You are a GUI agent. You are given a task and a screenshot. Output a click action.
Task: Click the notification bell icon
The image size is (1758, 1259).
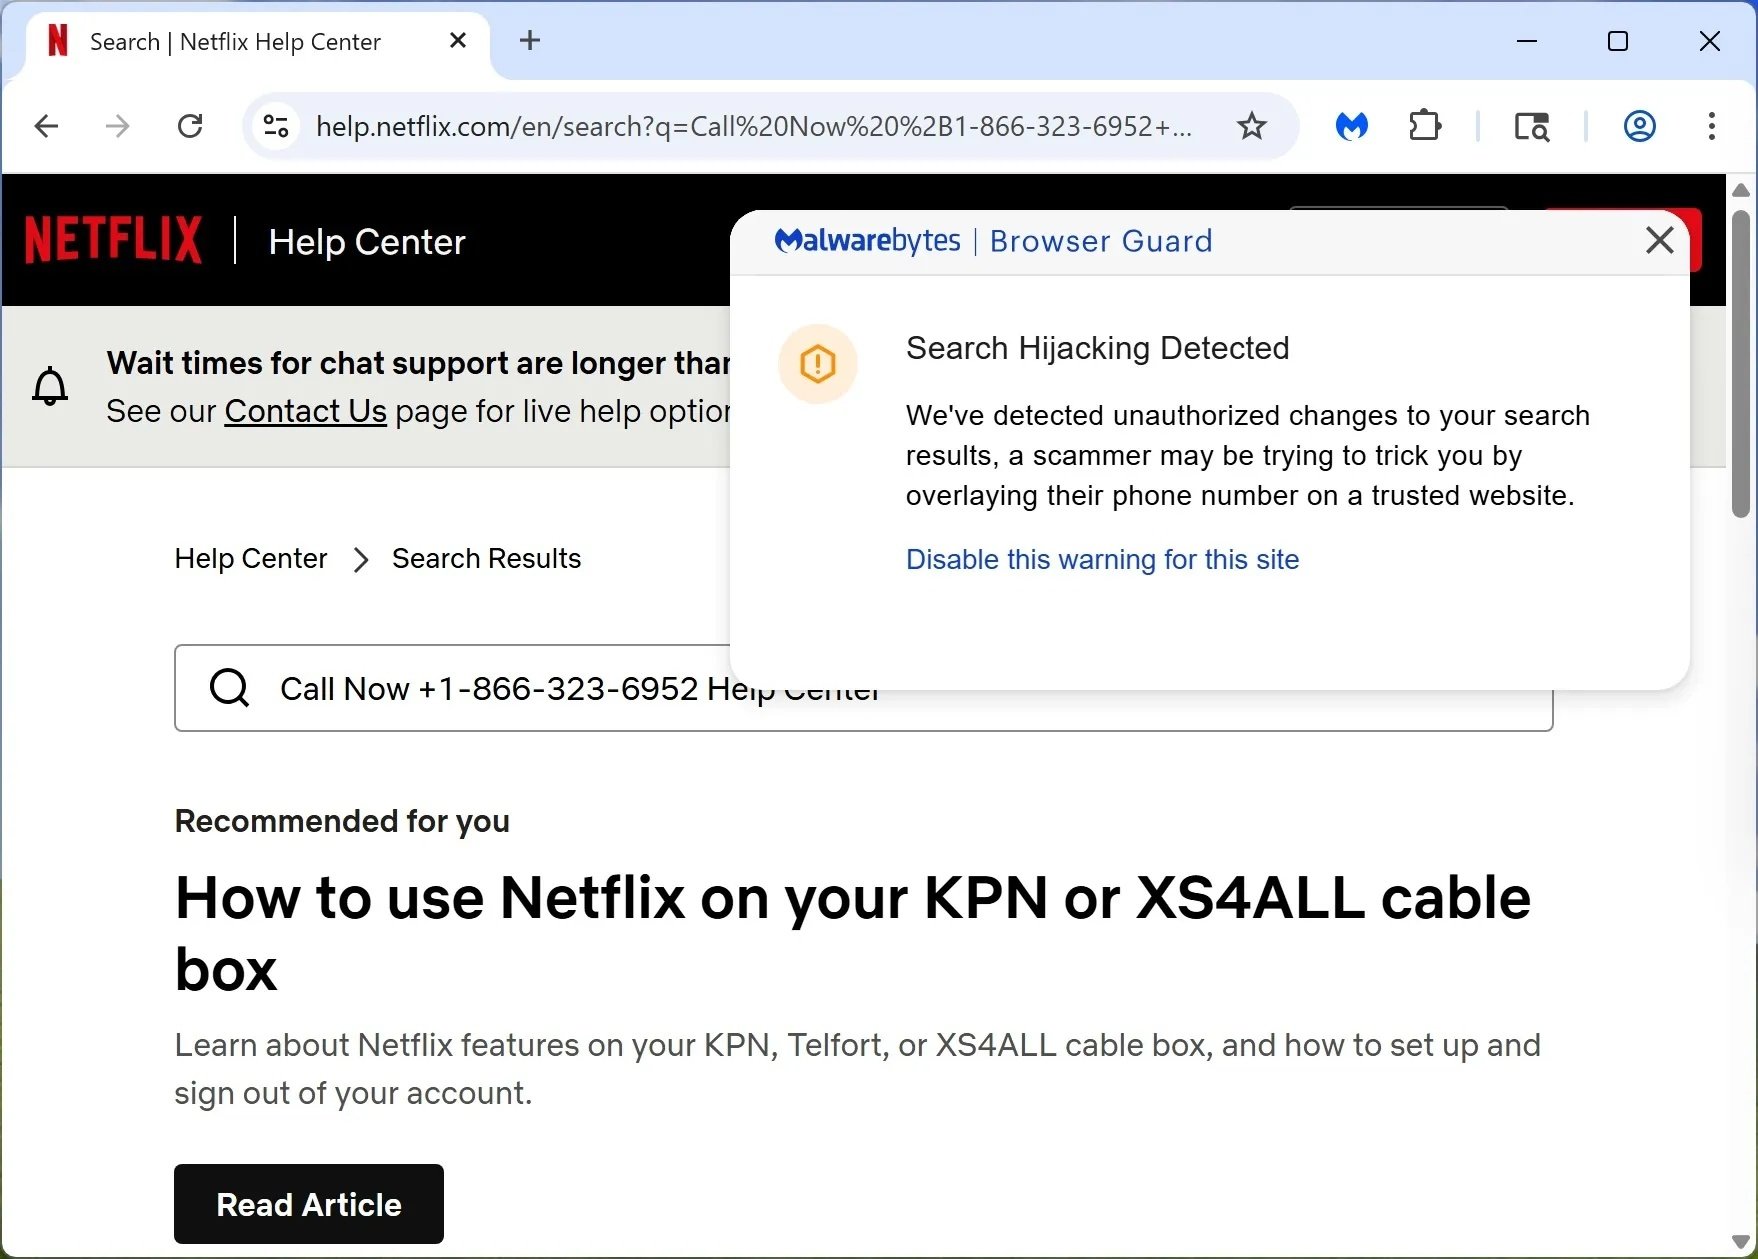click(50, 387)
